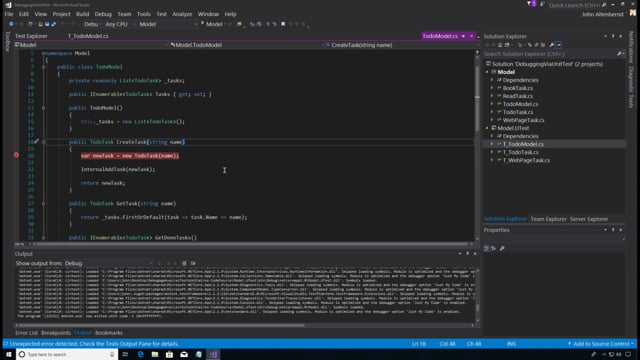Click the Task View icon on taskbar
This screenshot has width=640, height=360.
pos(125,354)
